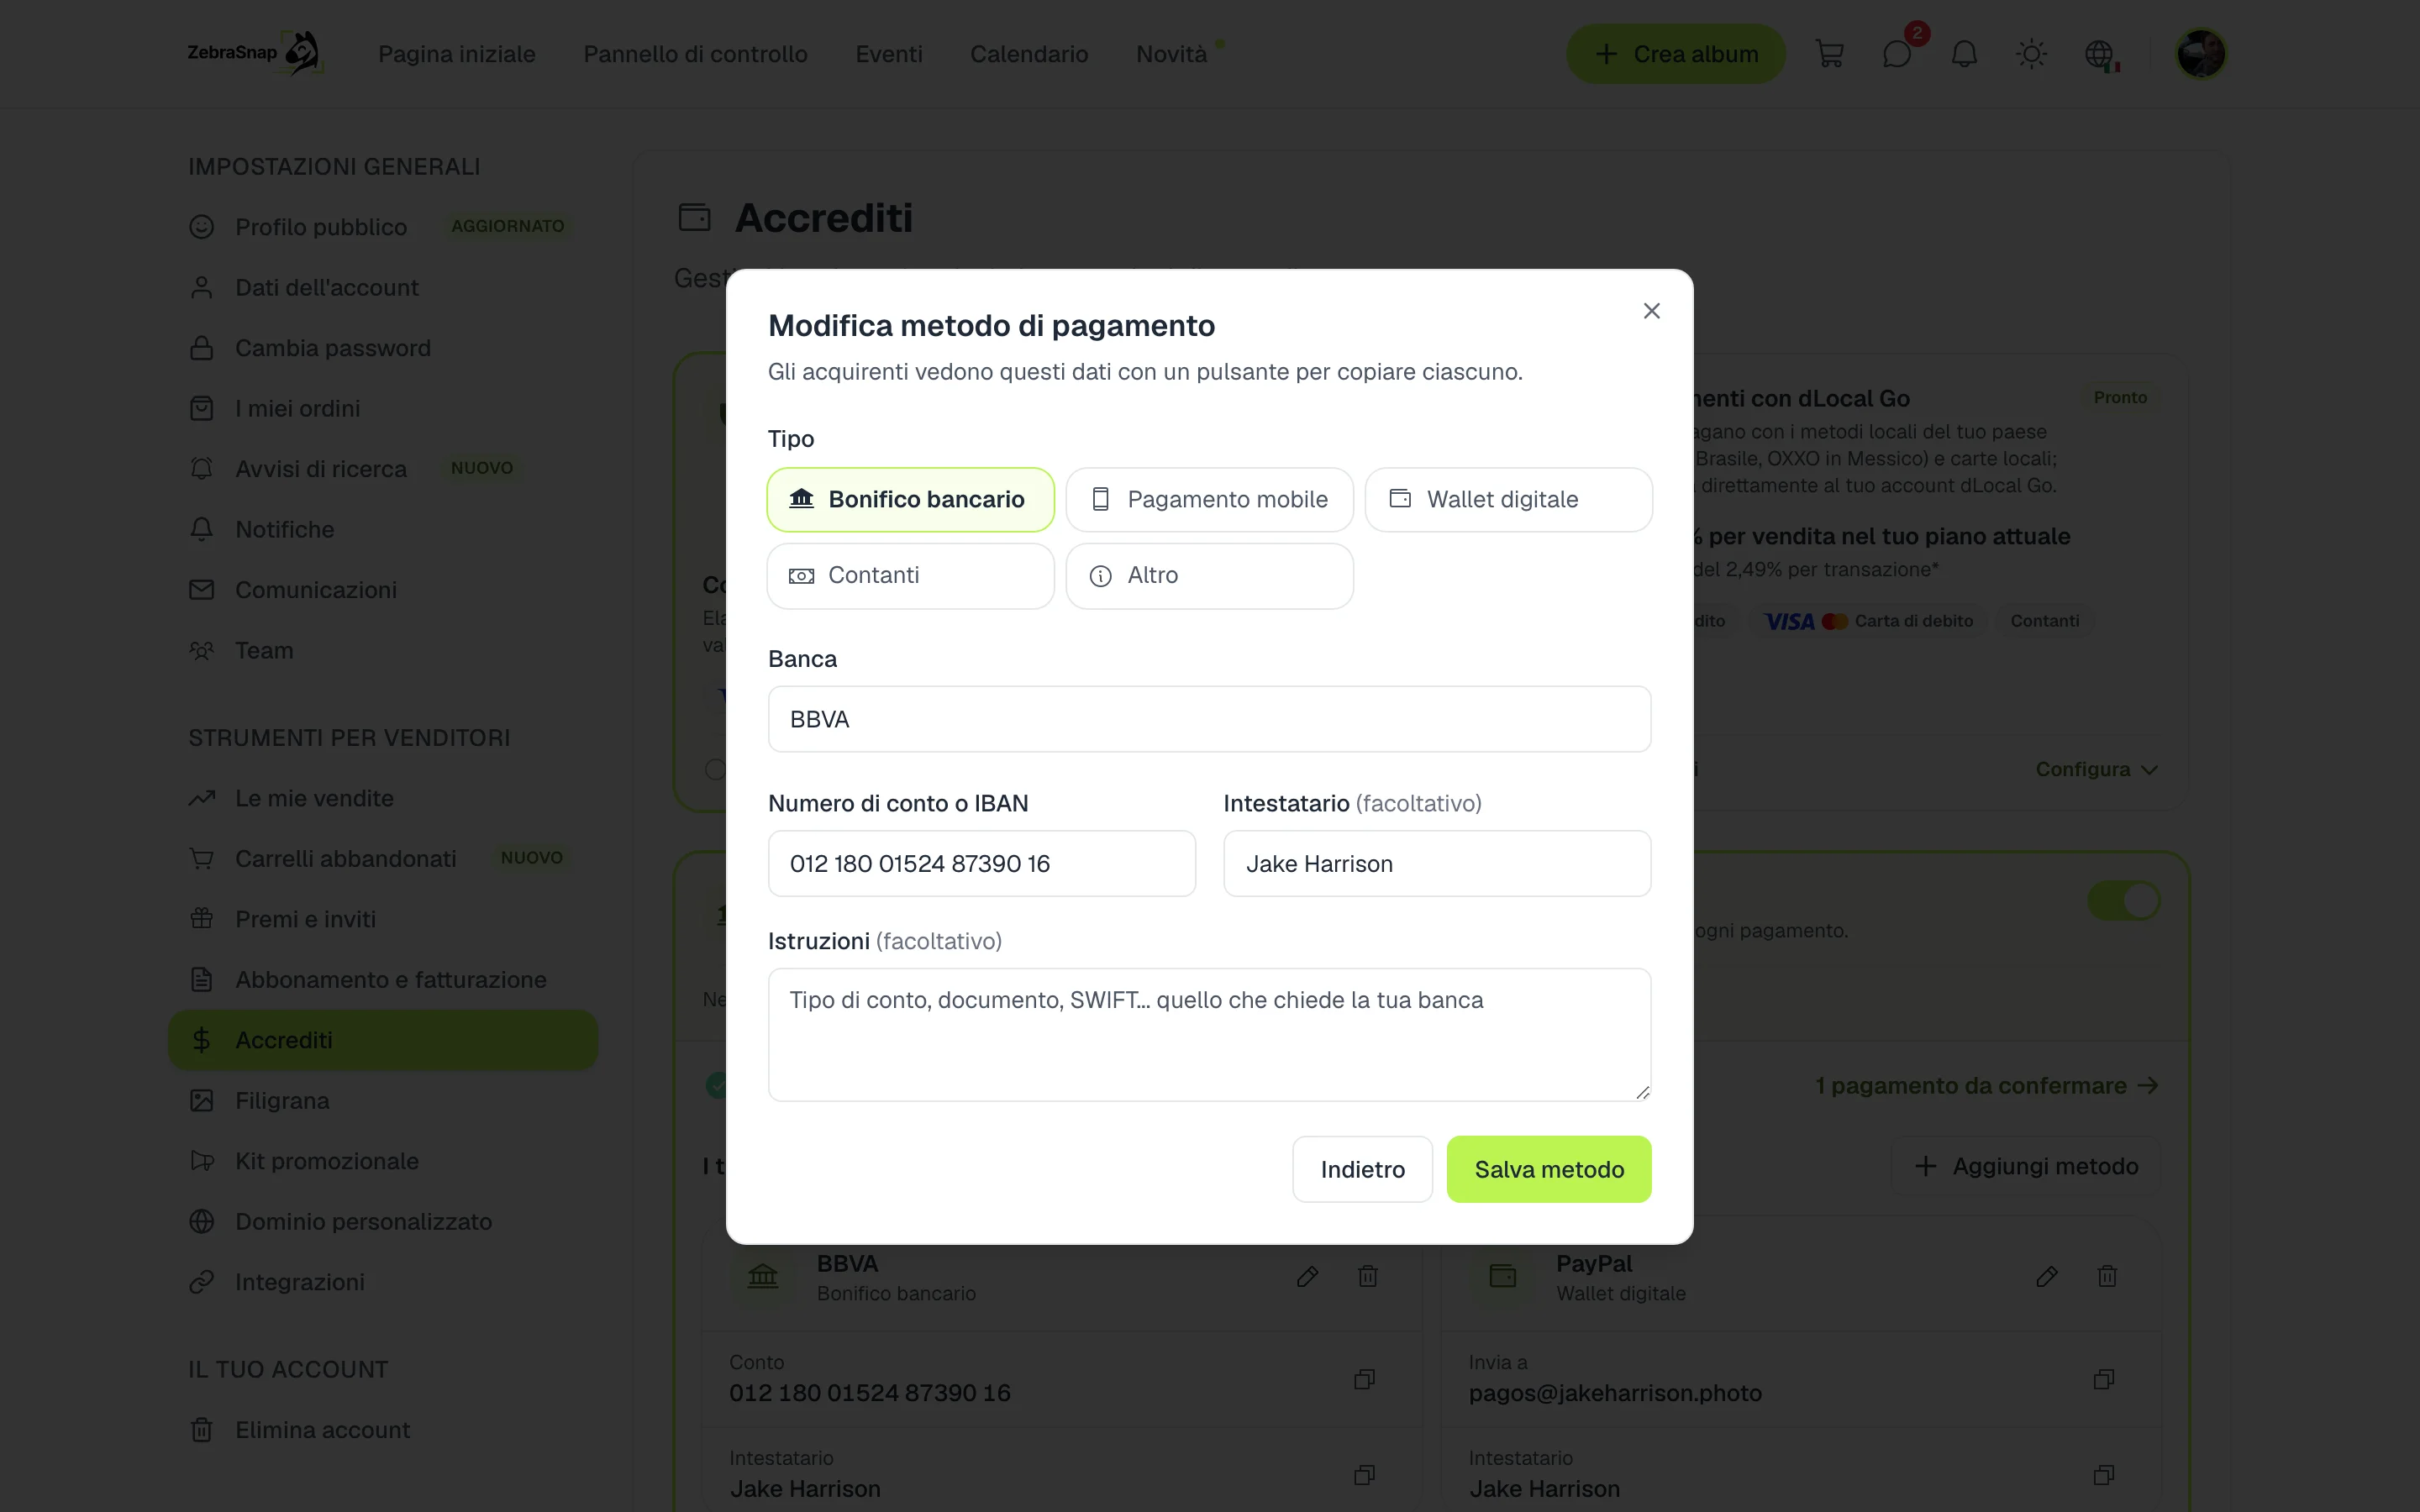
Task: Open Elimina account in sidebar
Action: point(322,1430)
